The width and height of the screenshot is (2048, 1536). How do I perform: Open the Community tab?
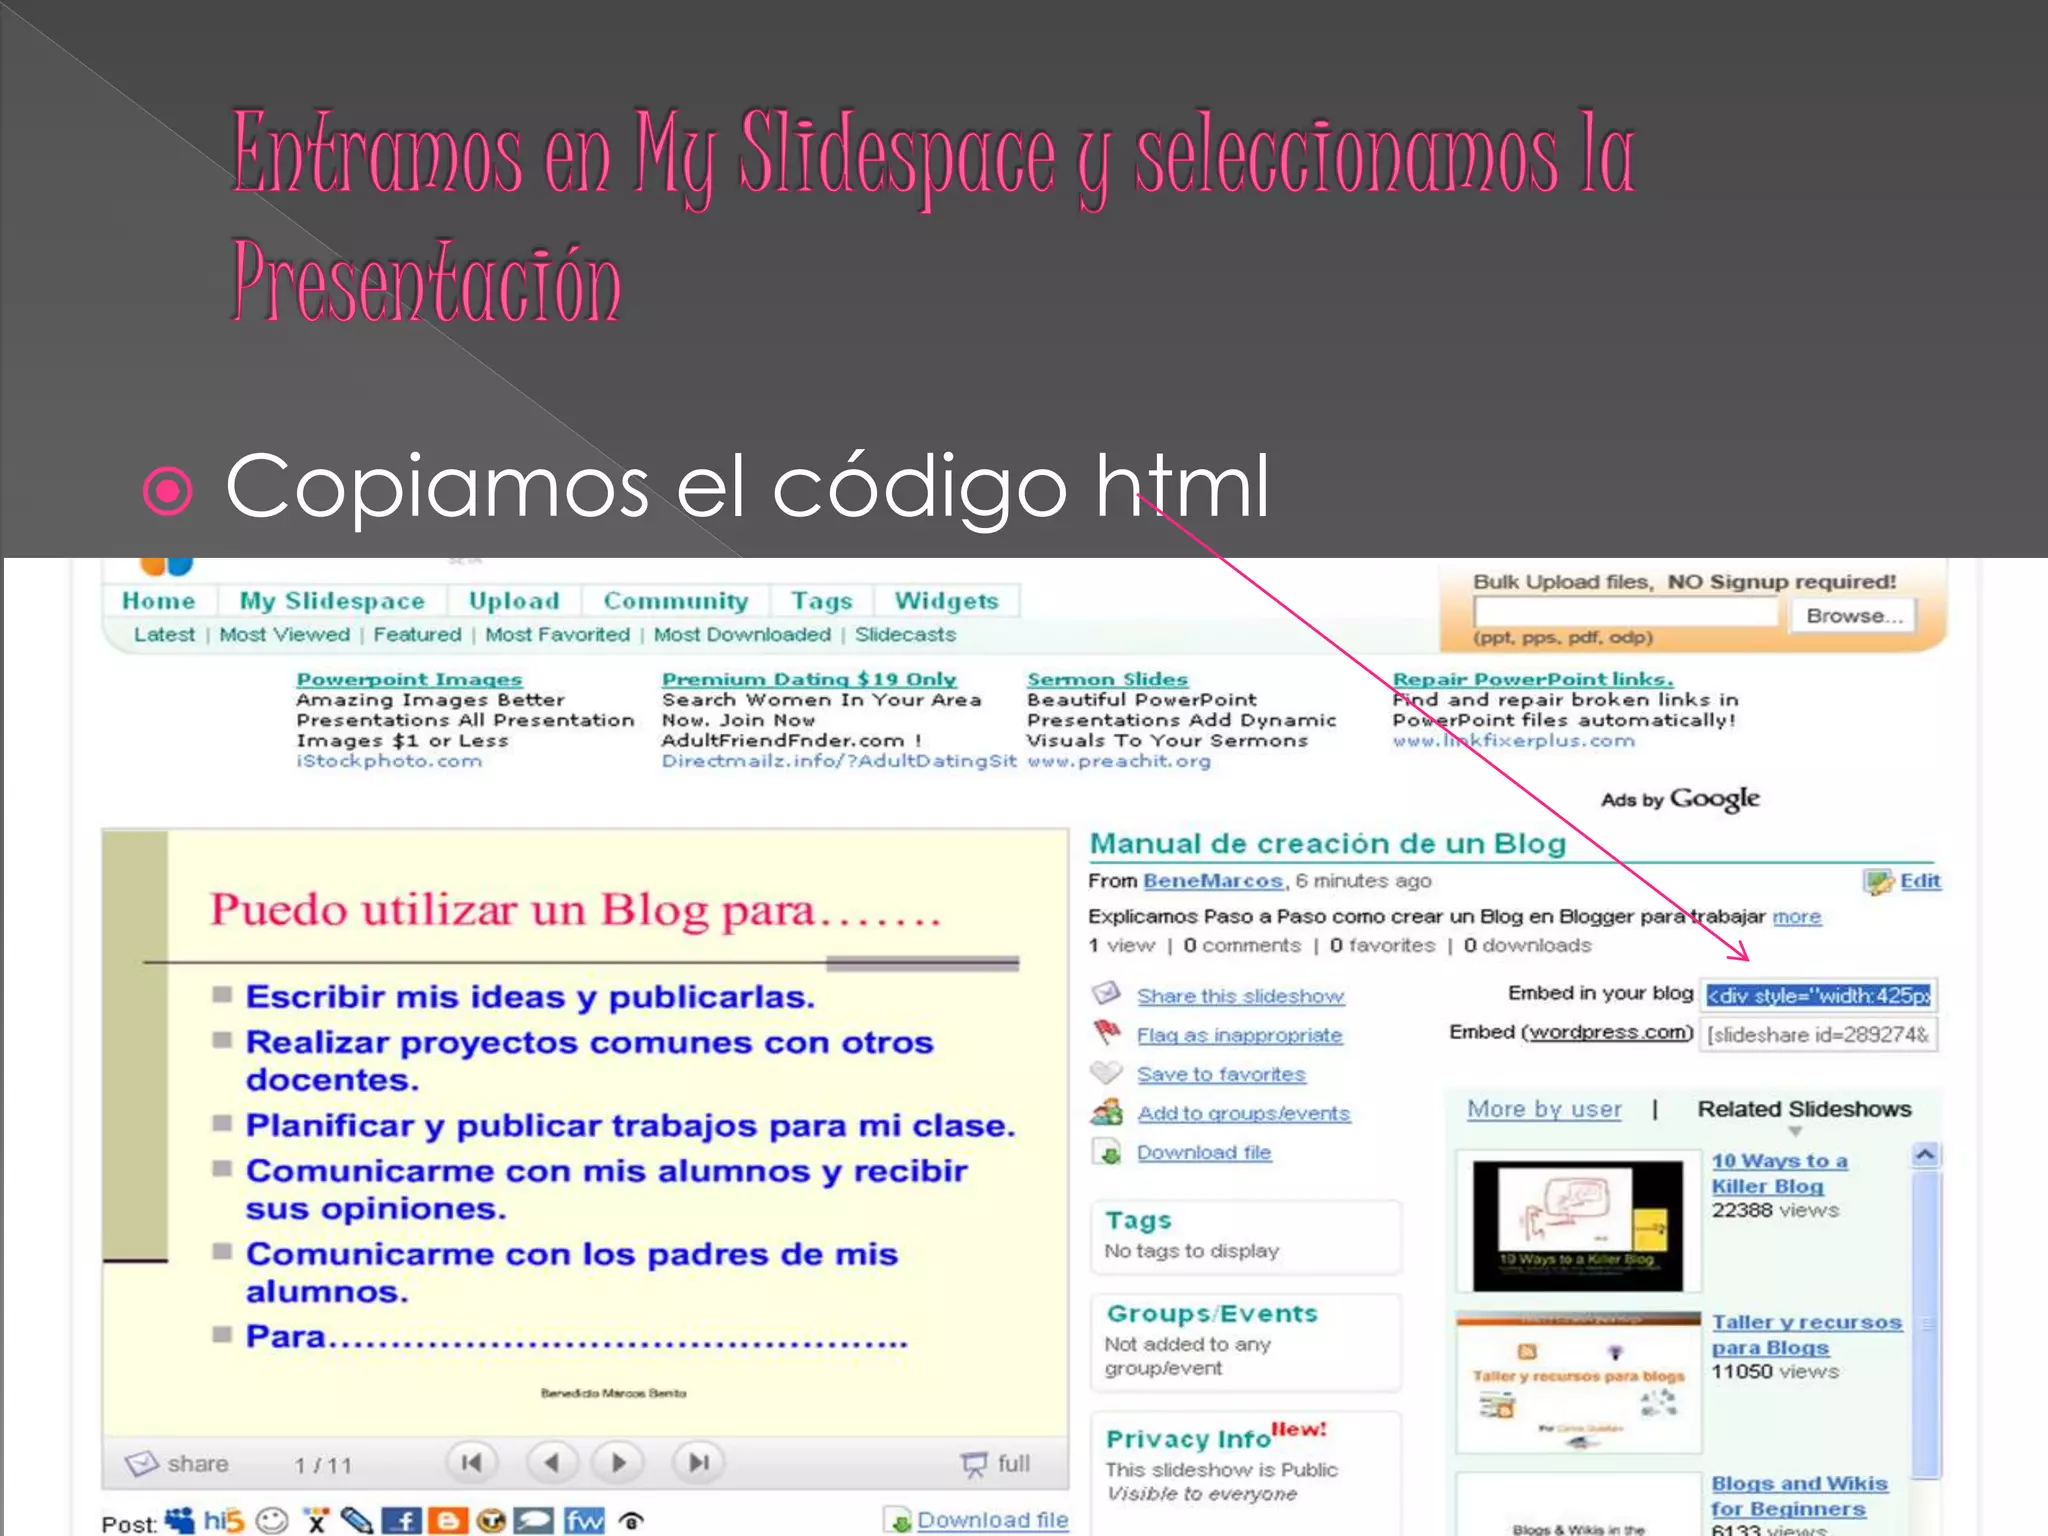676,601
